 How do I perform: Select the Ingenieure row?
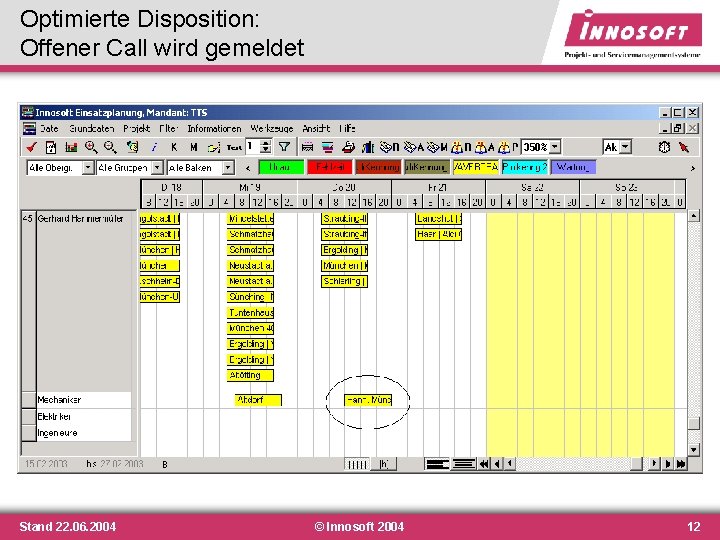point(76,433)
